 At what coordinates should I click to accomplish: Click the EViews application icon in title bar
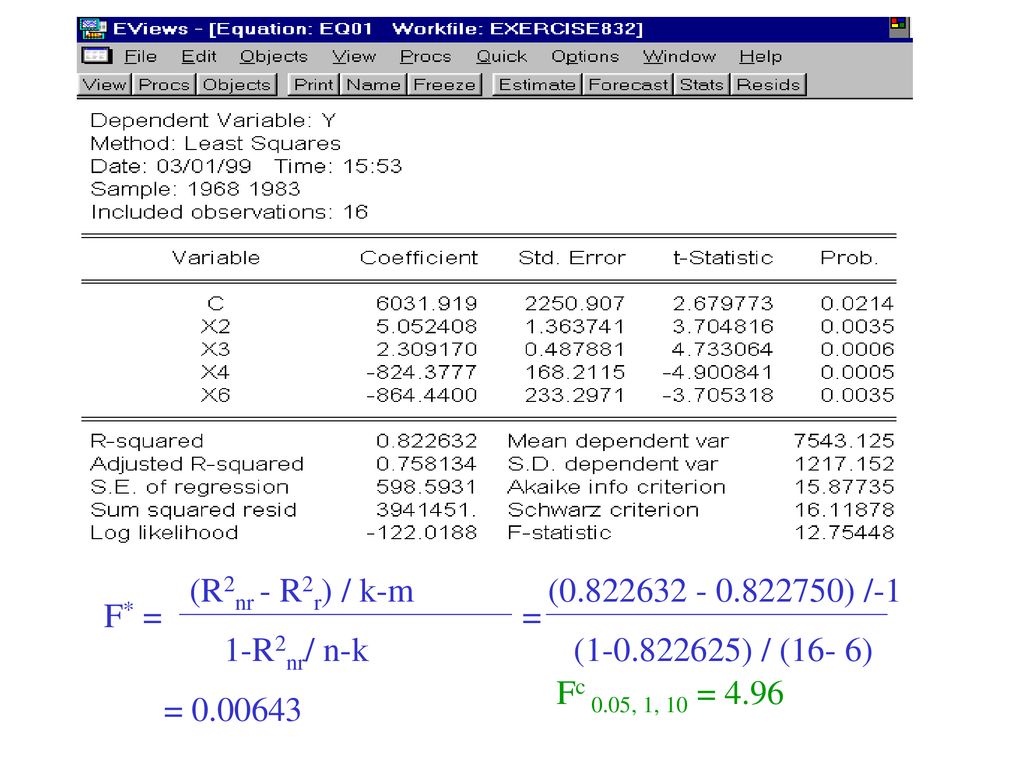pos(93,29)
